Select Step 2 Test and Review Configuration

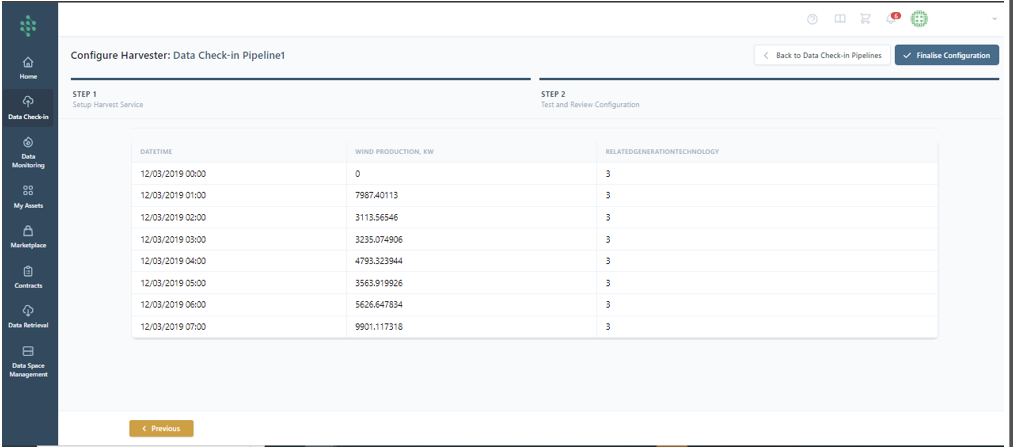(x=589, y=99)
